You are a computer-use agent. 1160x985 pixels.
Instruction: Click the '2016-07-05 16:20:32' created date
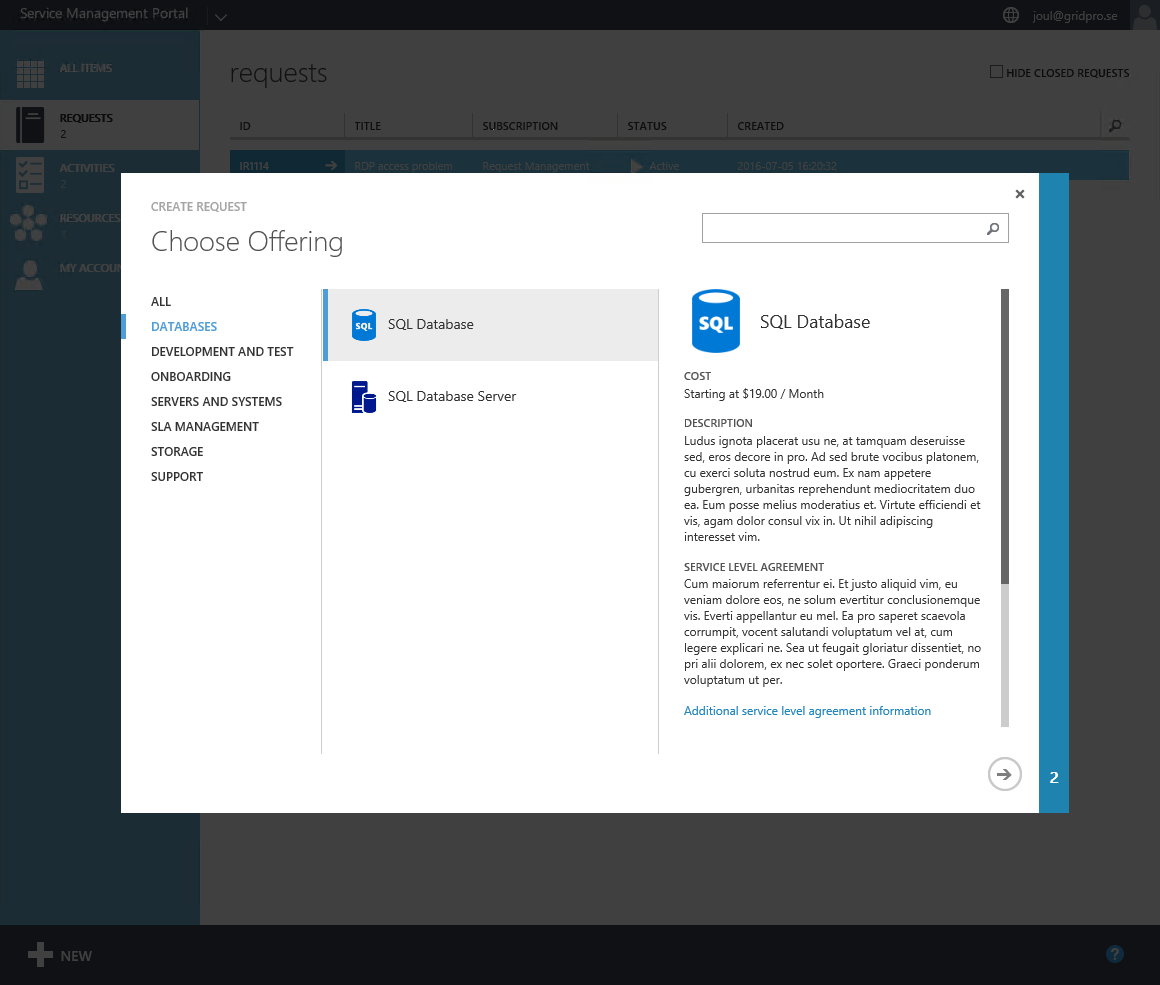(x=787, y=167)
